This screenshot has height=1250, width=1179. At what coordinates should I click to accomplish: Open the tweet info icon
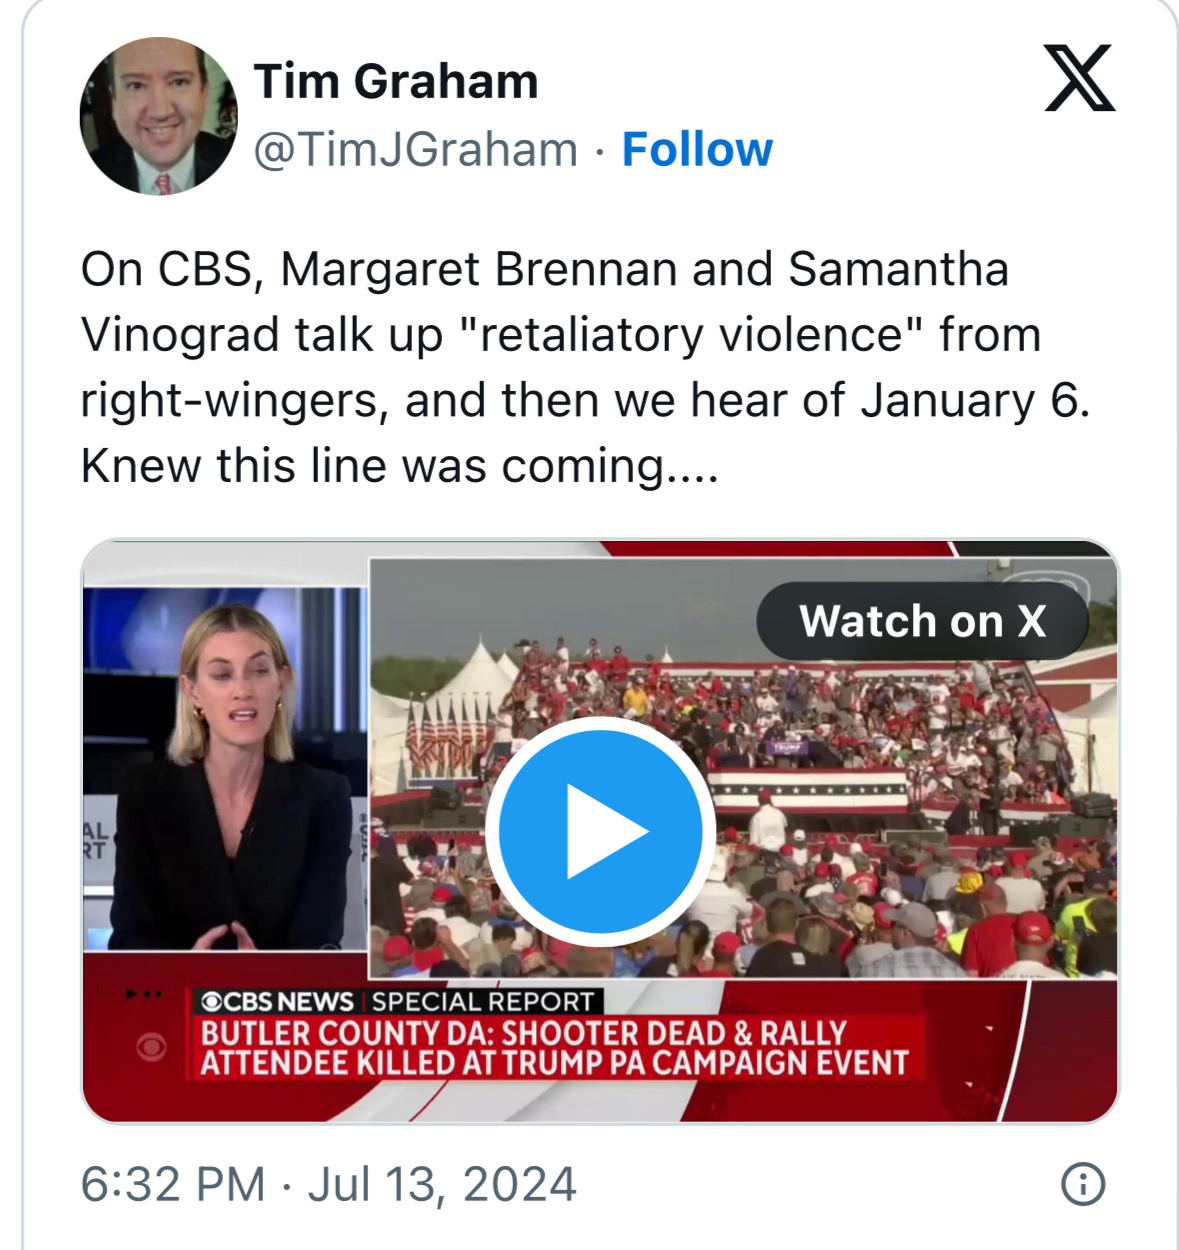tap(1082, 1184)
